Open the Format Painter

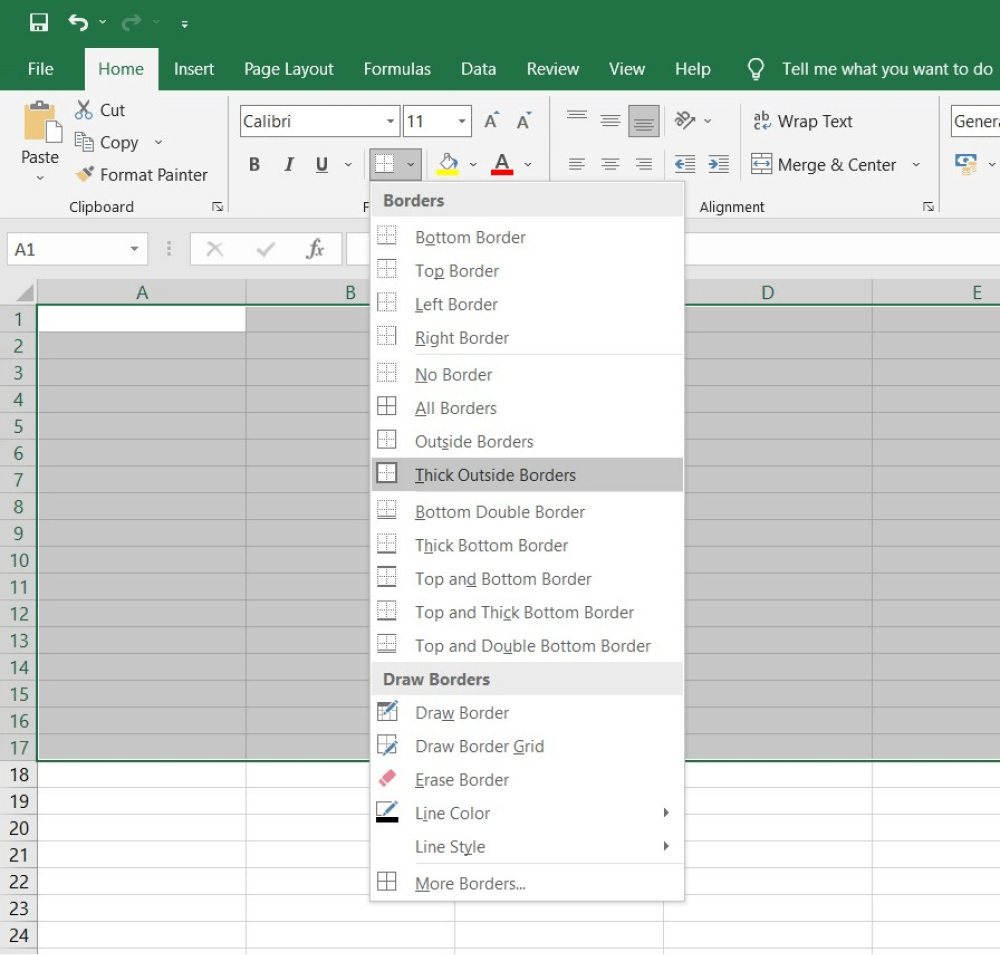[142, 174]
